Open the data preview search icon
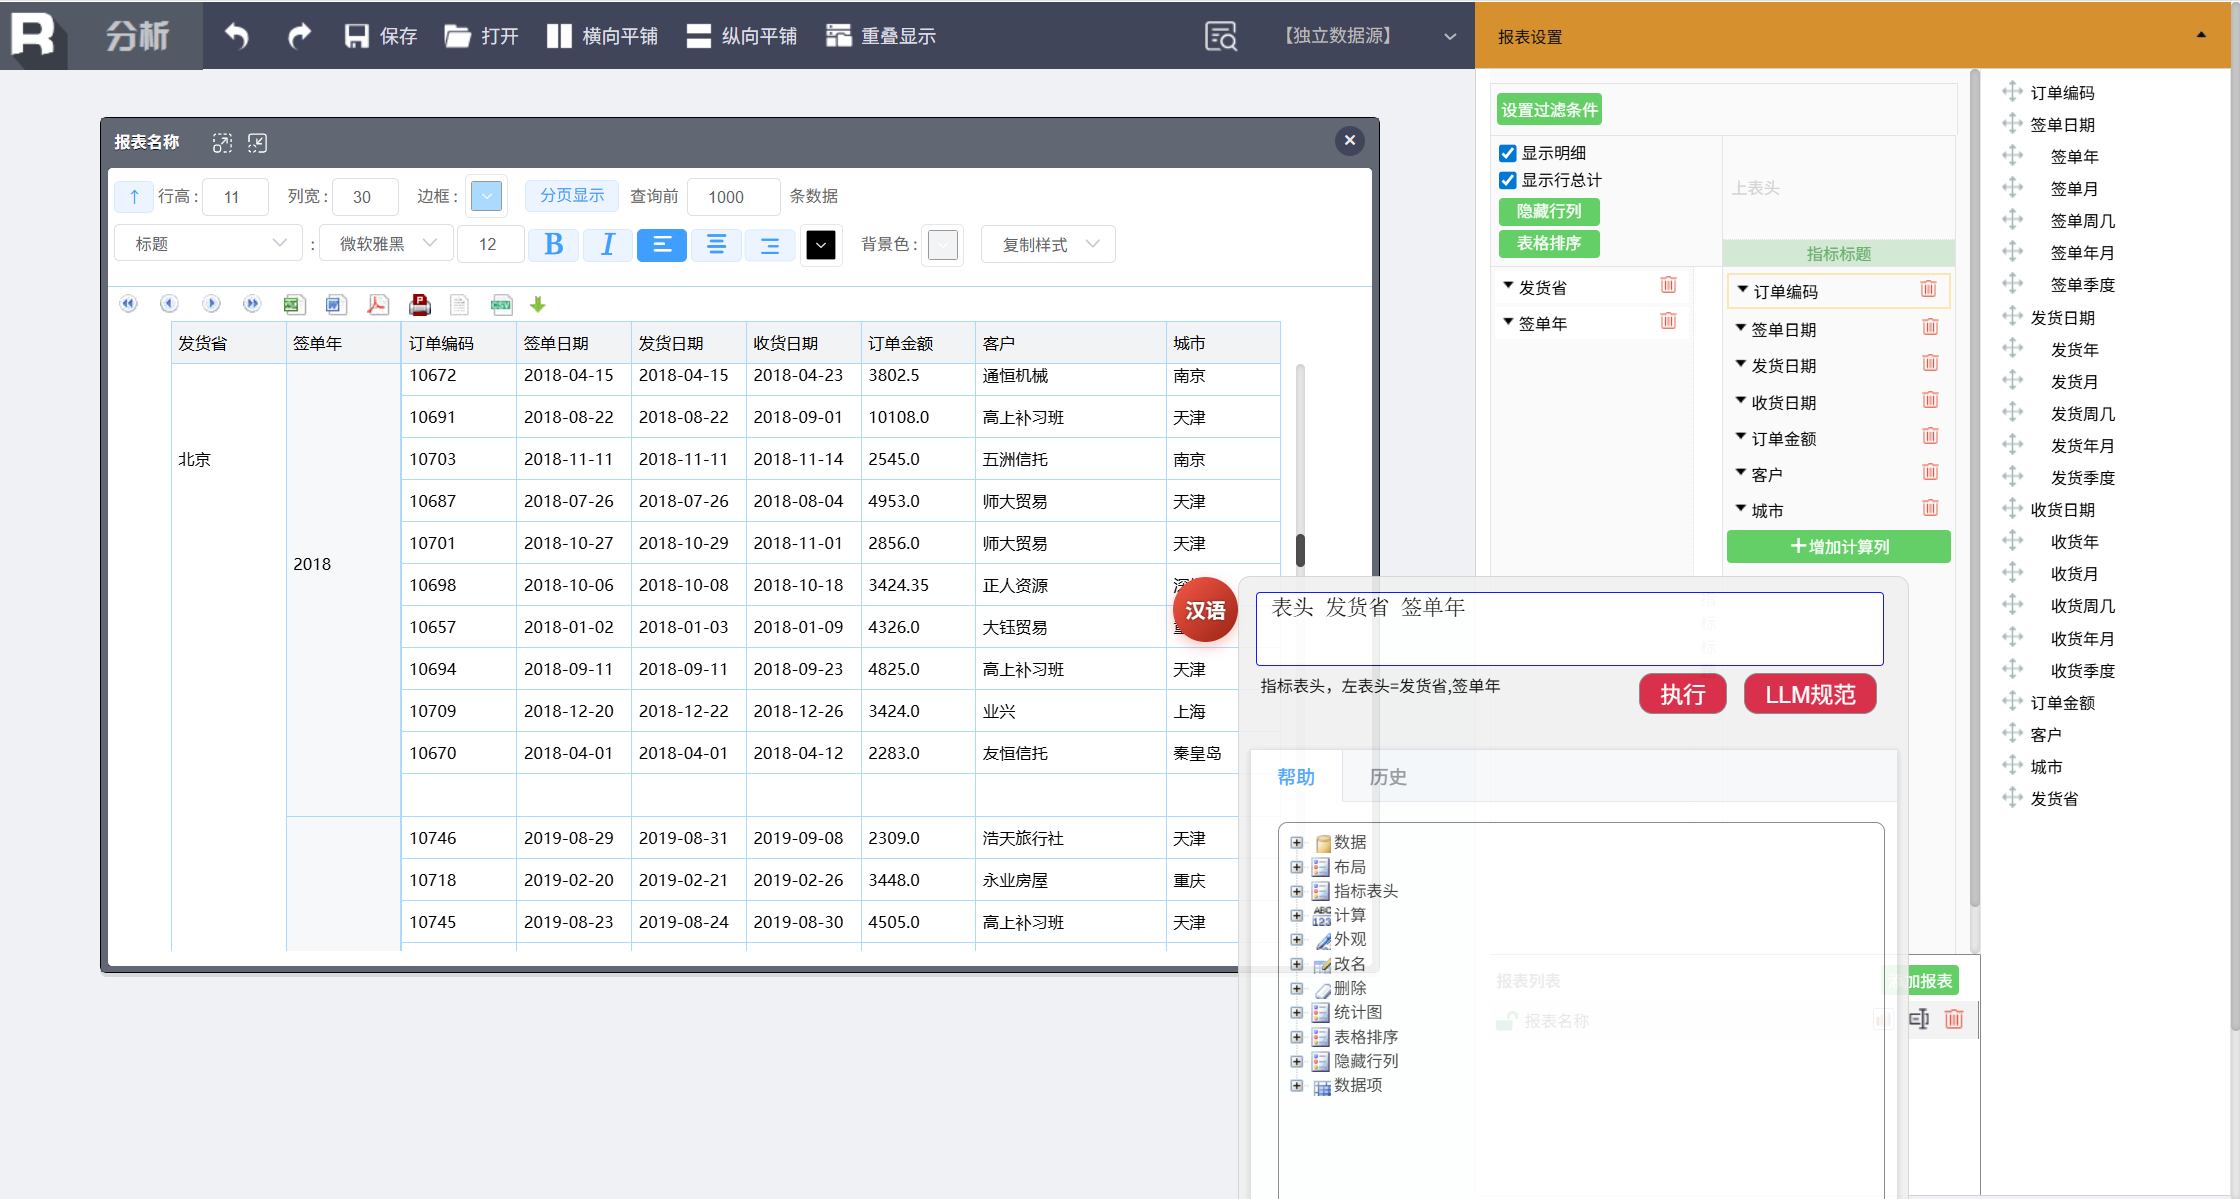Viewport: 2240px width, 1199px height. pyautogui.click(x=1220, y=36)
